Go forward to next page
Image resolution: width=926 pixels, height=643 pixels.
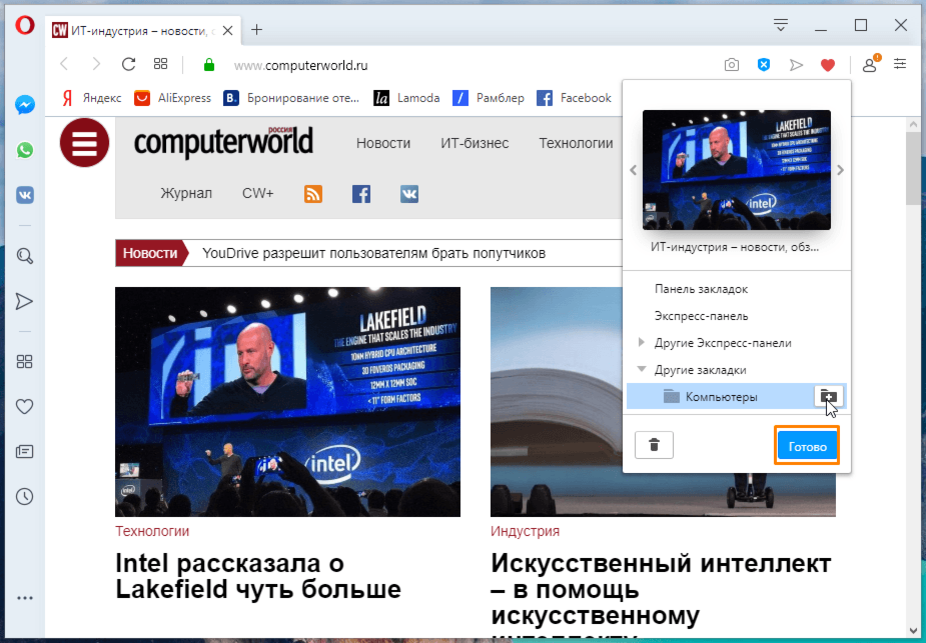coord(96,64)
